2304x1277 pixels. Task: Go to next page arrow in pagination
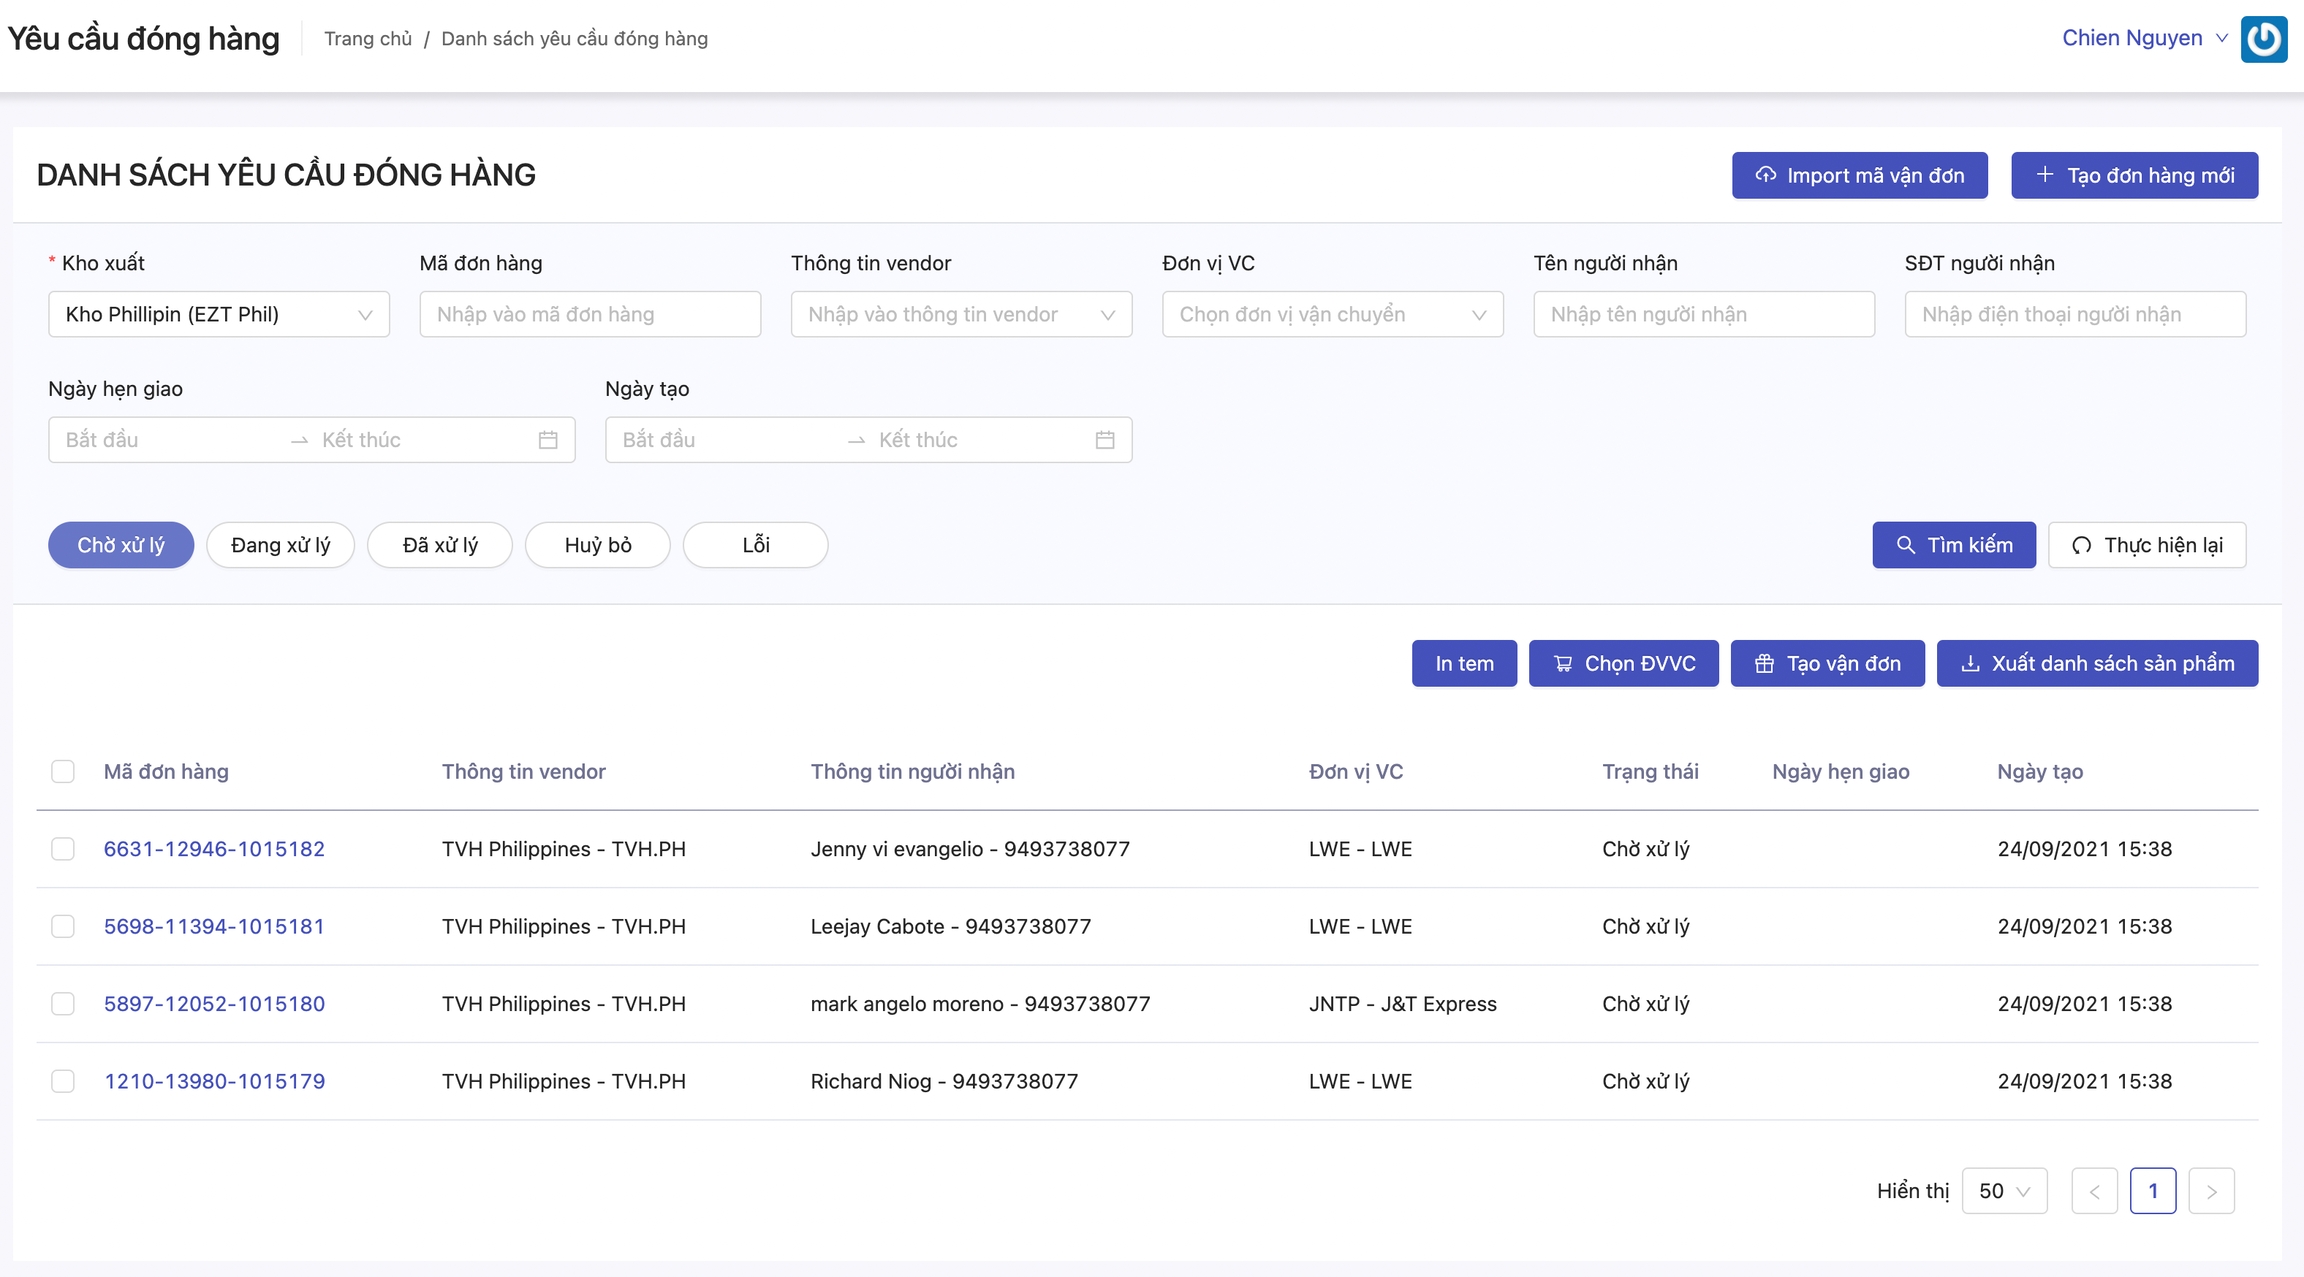click(x=2211, y=1191)
